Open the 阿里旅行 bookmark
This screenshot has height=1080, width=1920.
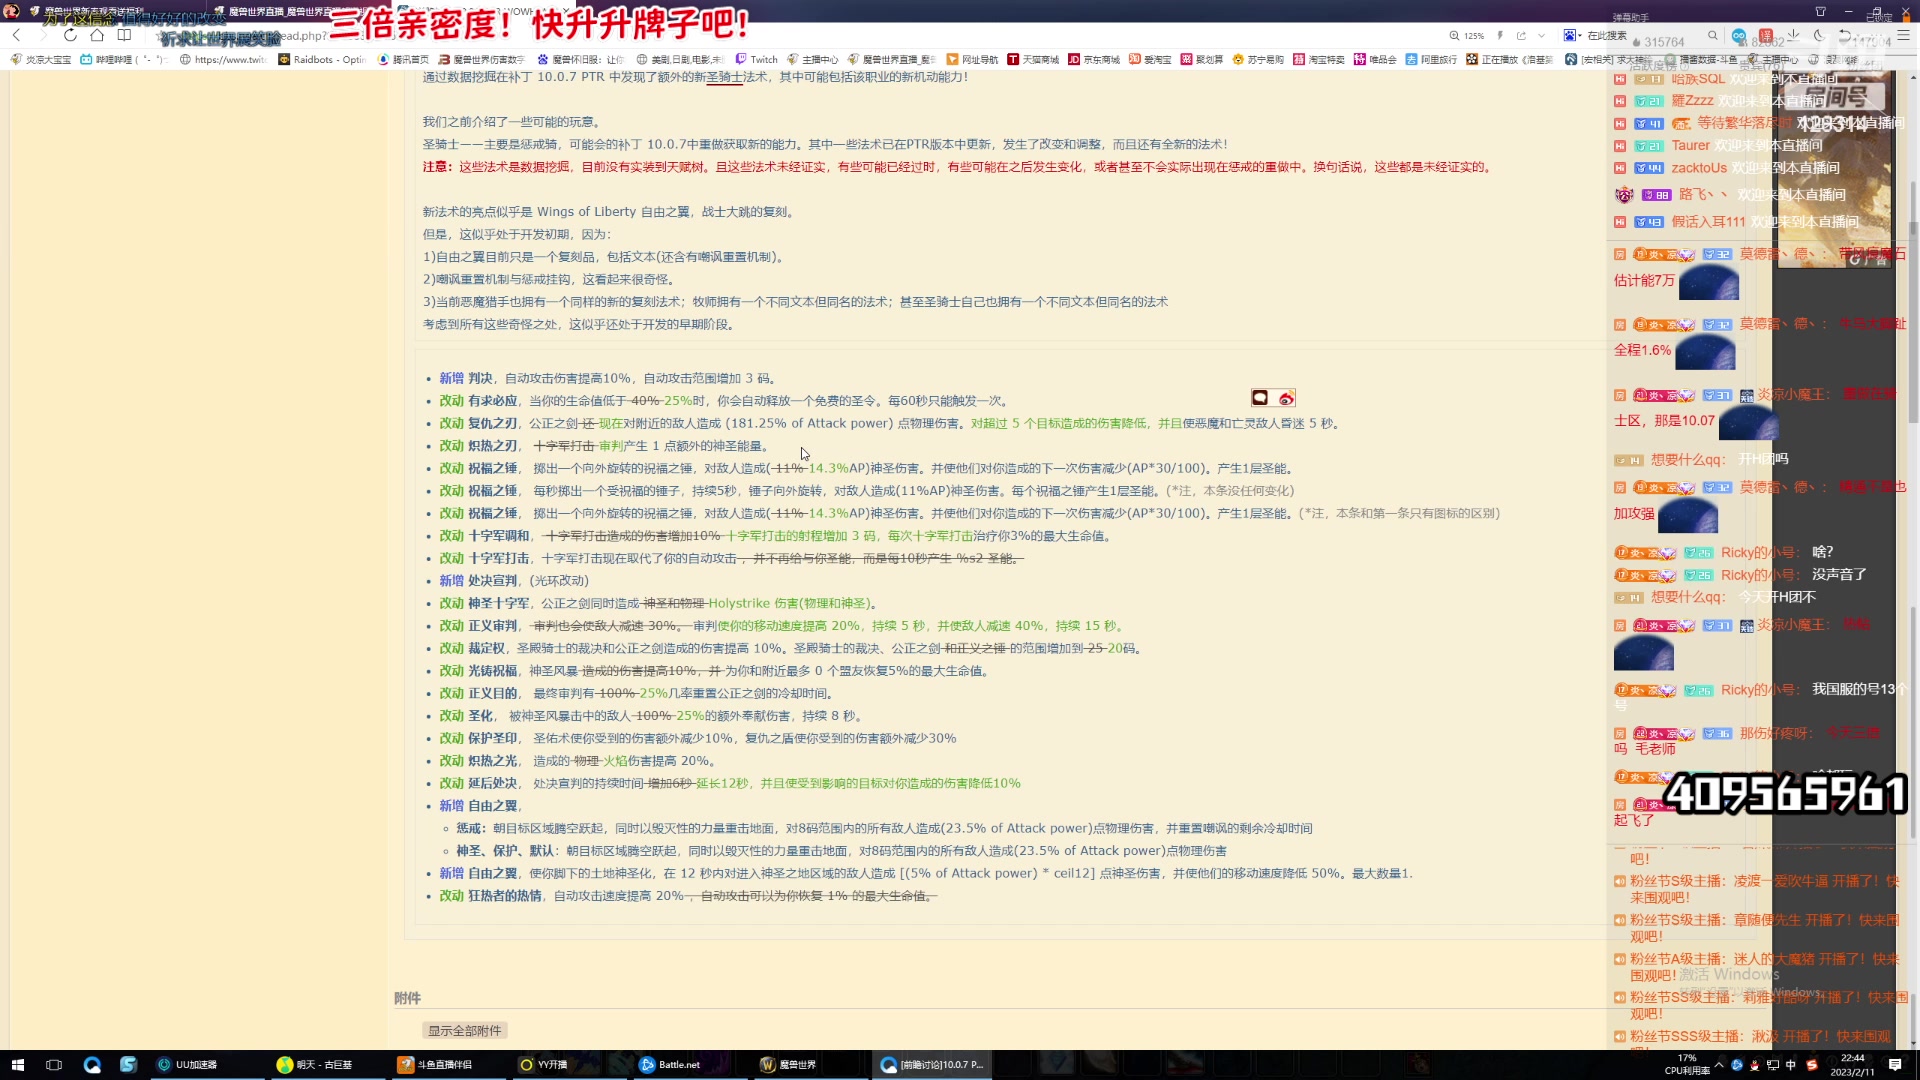pyautogui.click(x=1431, y=59)
